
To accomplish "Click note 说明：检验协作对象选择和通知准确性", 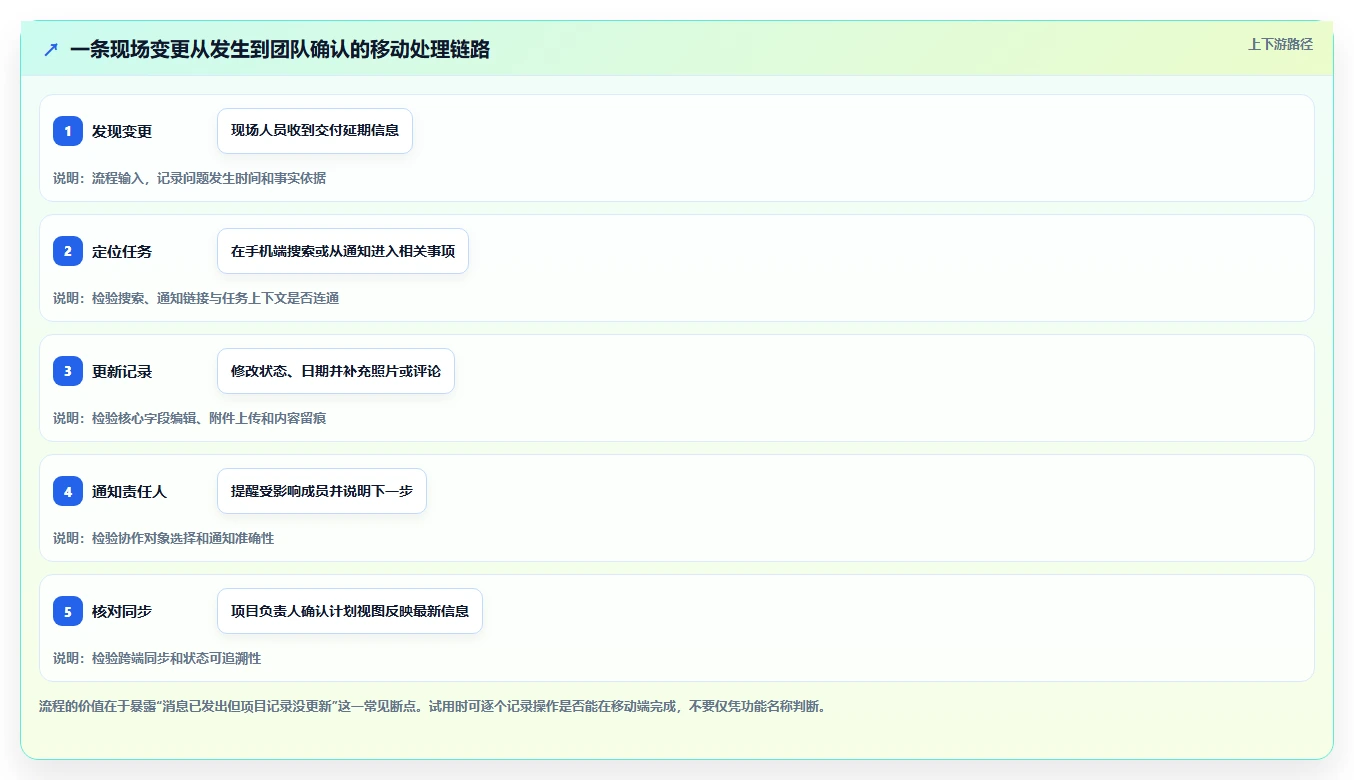I will coord(163,538).
